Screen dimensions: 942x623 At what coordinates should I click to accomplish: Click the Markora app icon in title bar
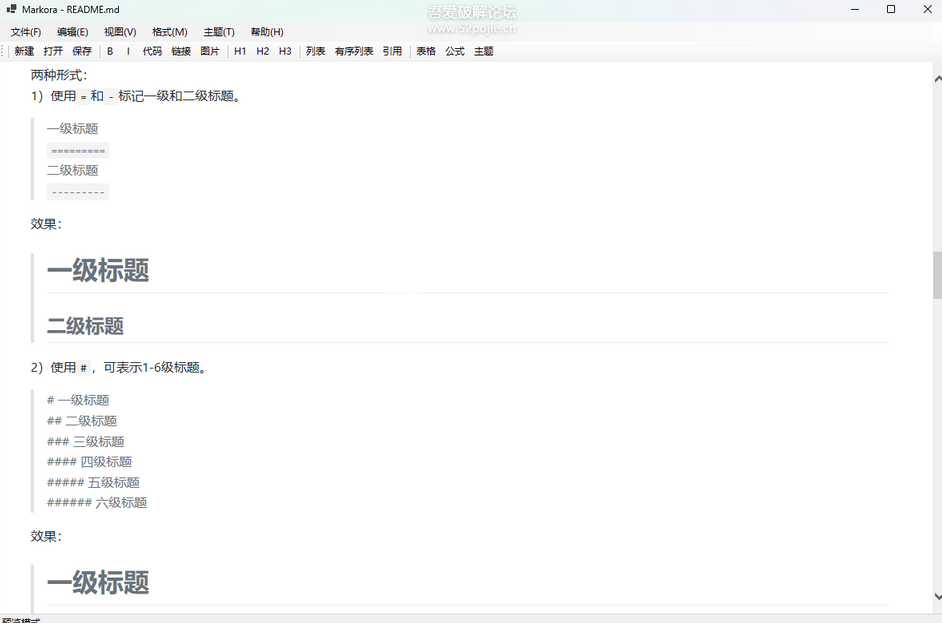(11, 9)
